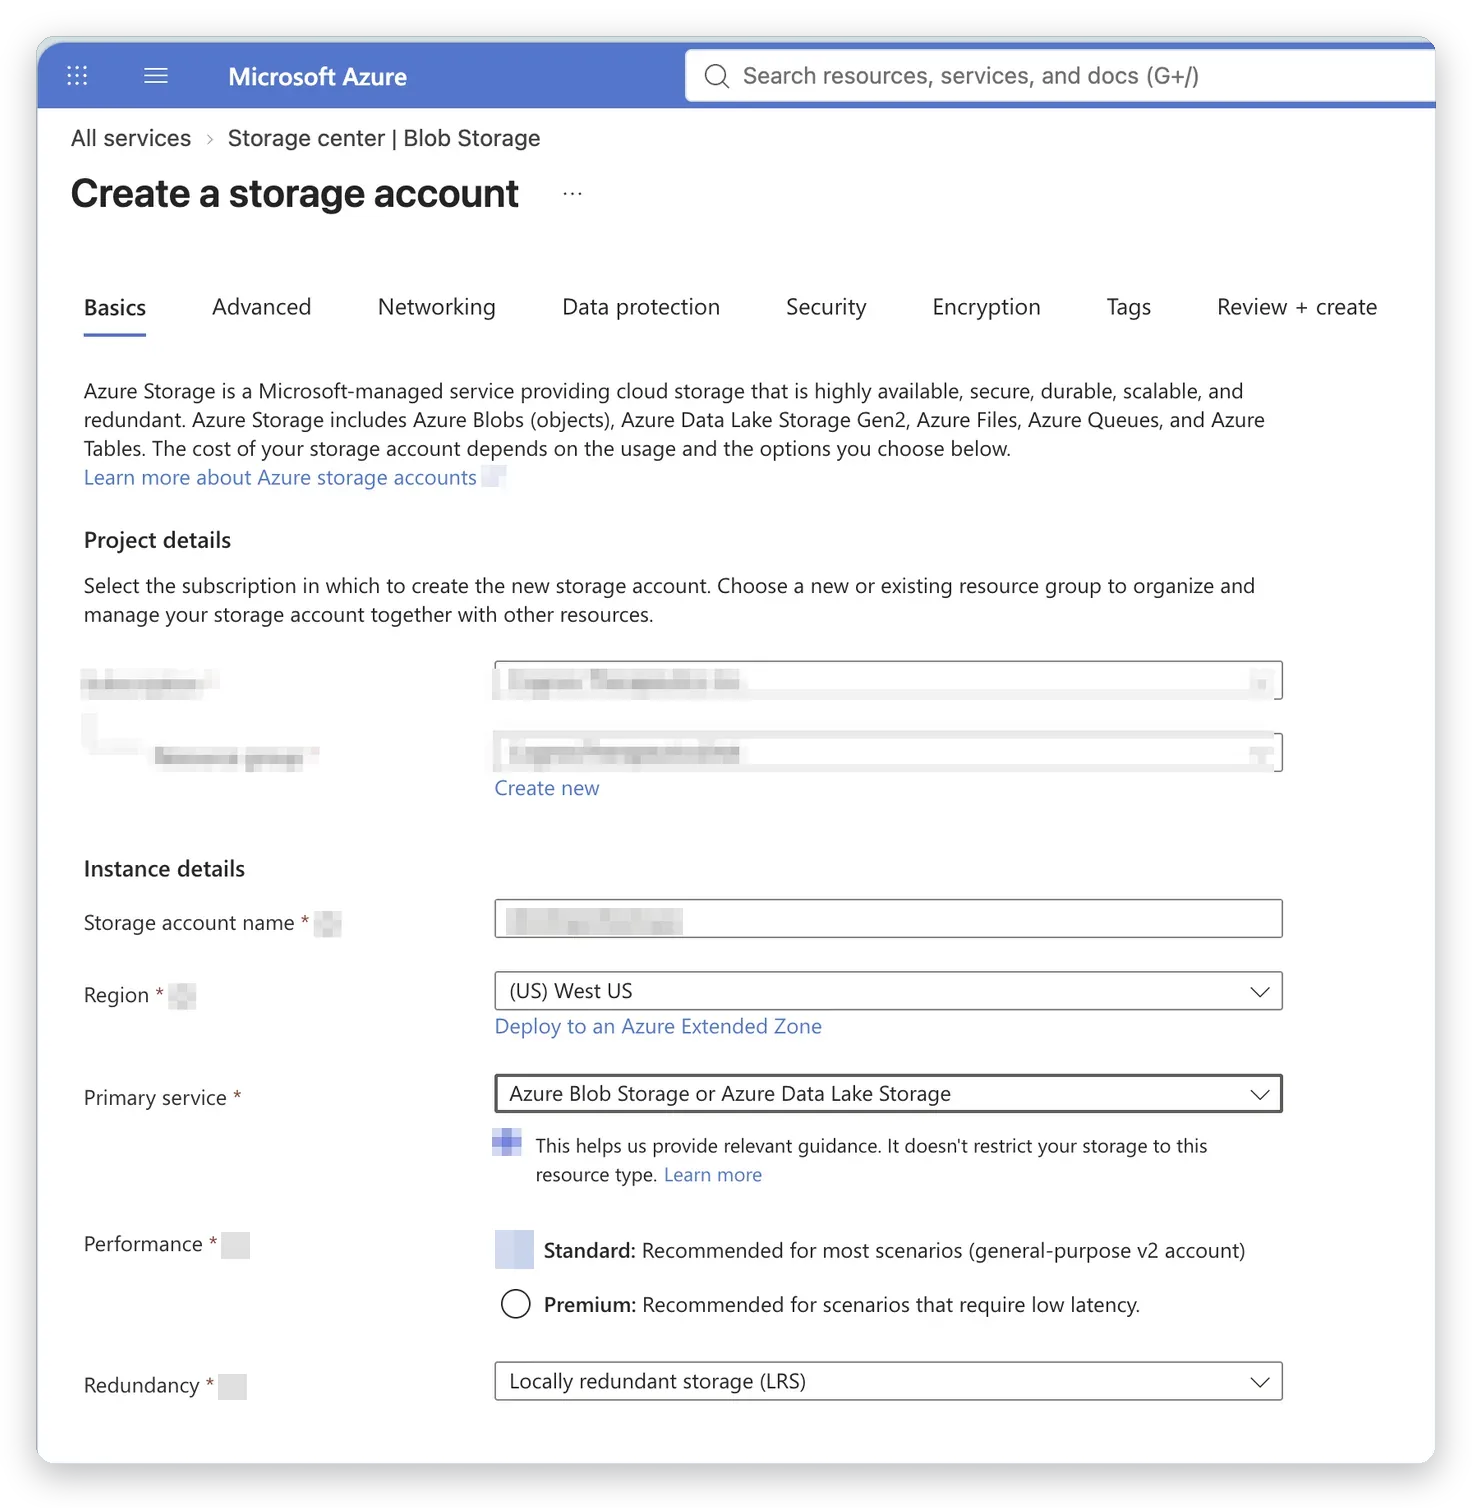
Task: Open Learn more link under Primary service
Action: 713,1175
